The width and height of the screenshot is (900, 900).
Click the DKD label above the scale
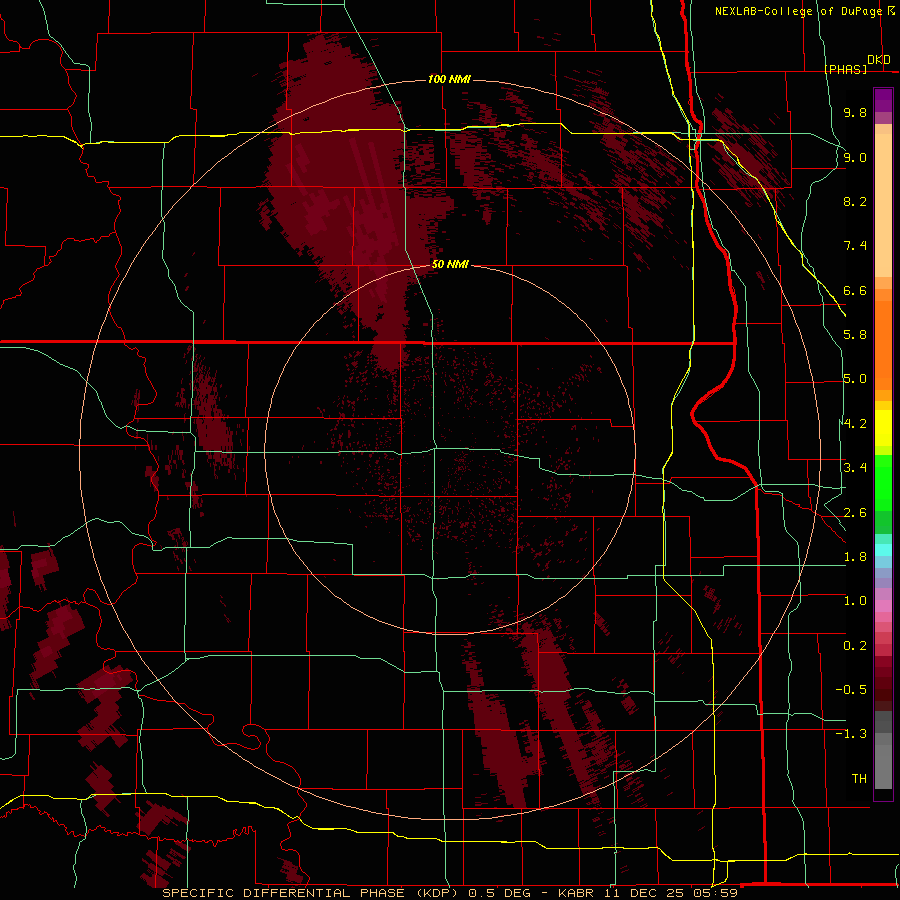click(879, 60)
